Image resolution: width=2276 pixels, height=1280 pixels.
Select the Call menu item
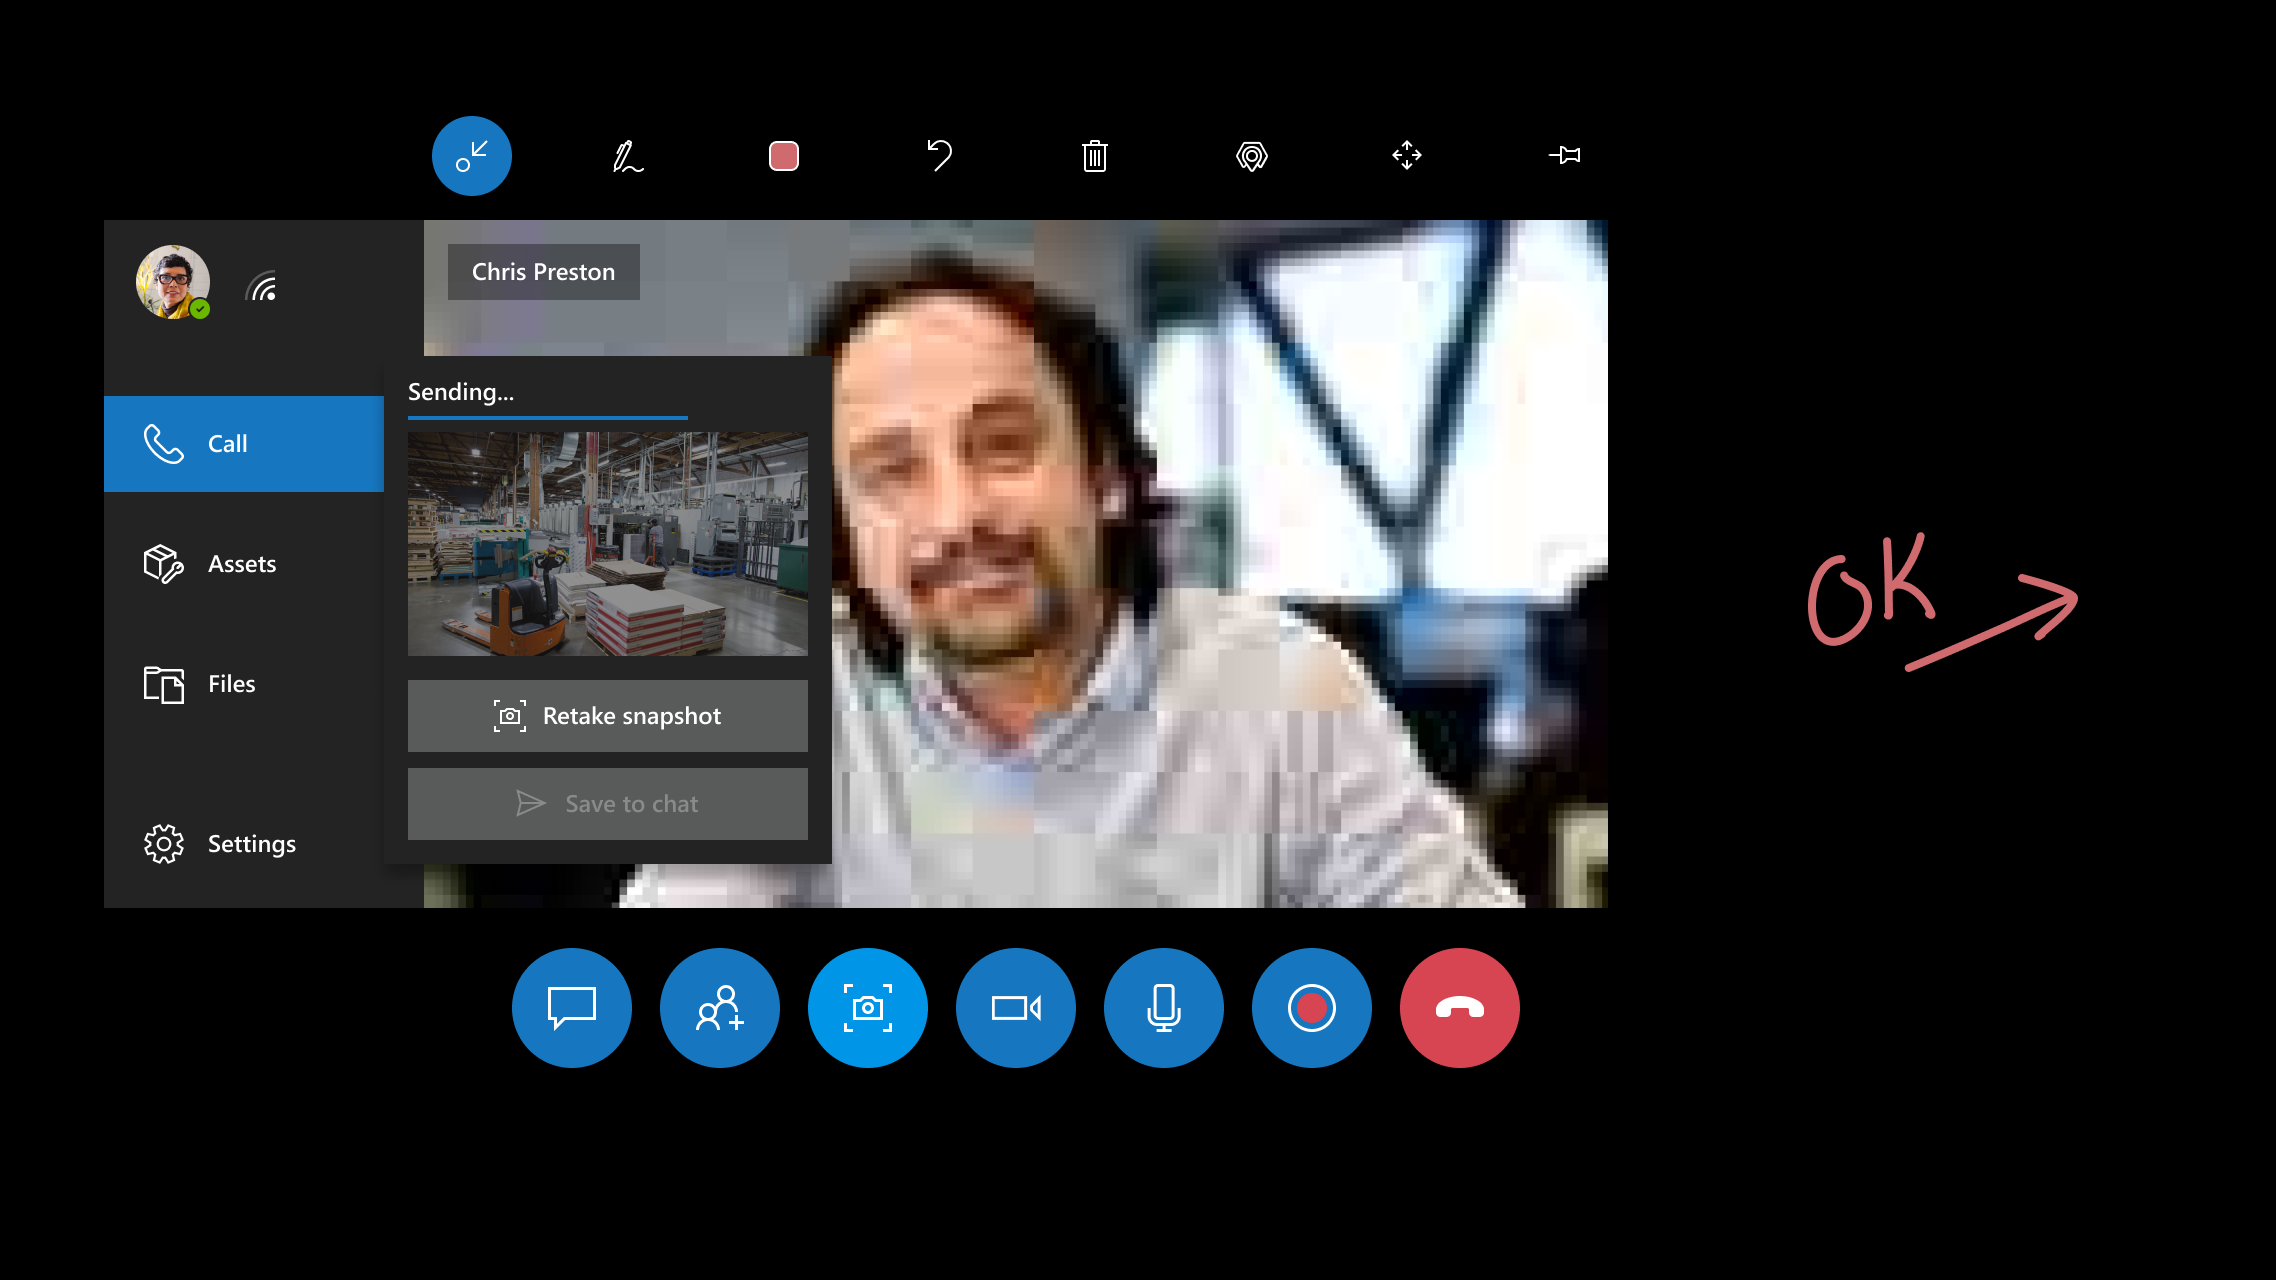(x=242, y=442)
